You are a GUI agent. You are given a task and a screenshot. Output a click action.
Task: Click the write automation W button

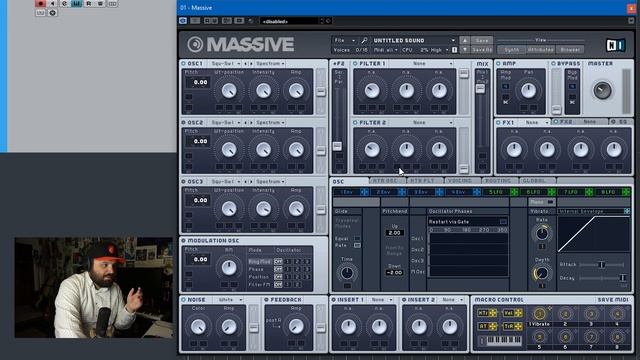[x=100, y=4]
